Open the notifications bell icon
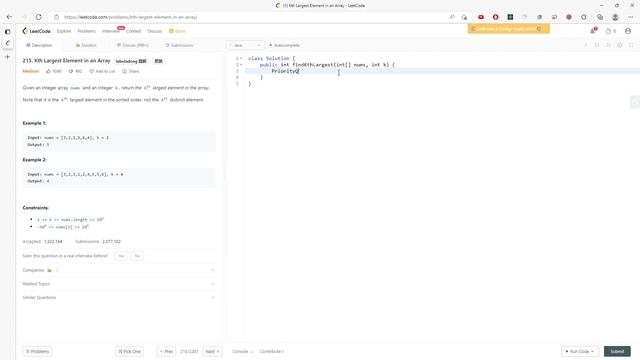640x360 pixels. [x=593, y=31]
